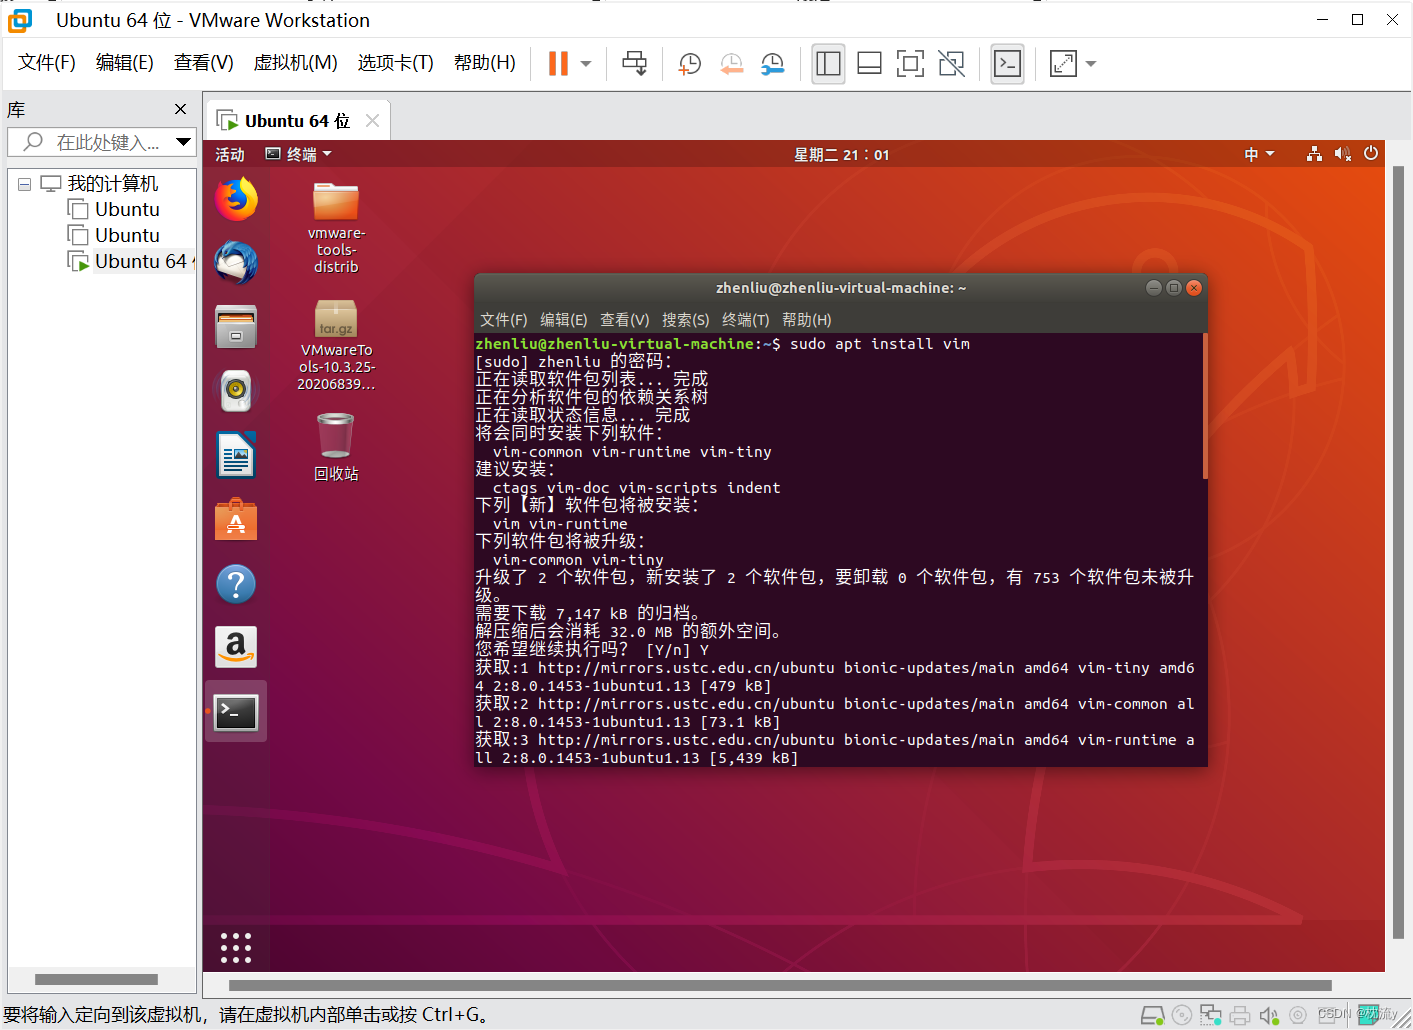
Task: Open the Help icon in the dock
Action: [236, 584]
